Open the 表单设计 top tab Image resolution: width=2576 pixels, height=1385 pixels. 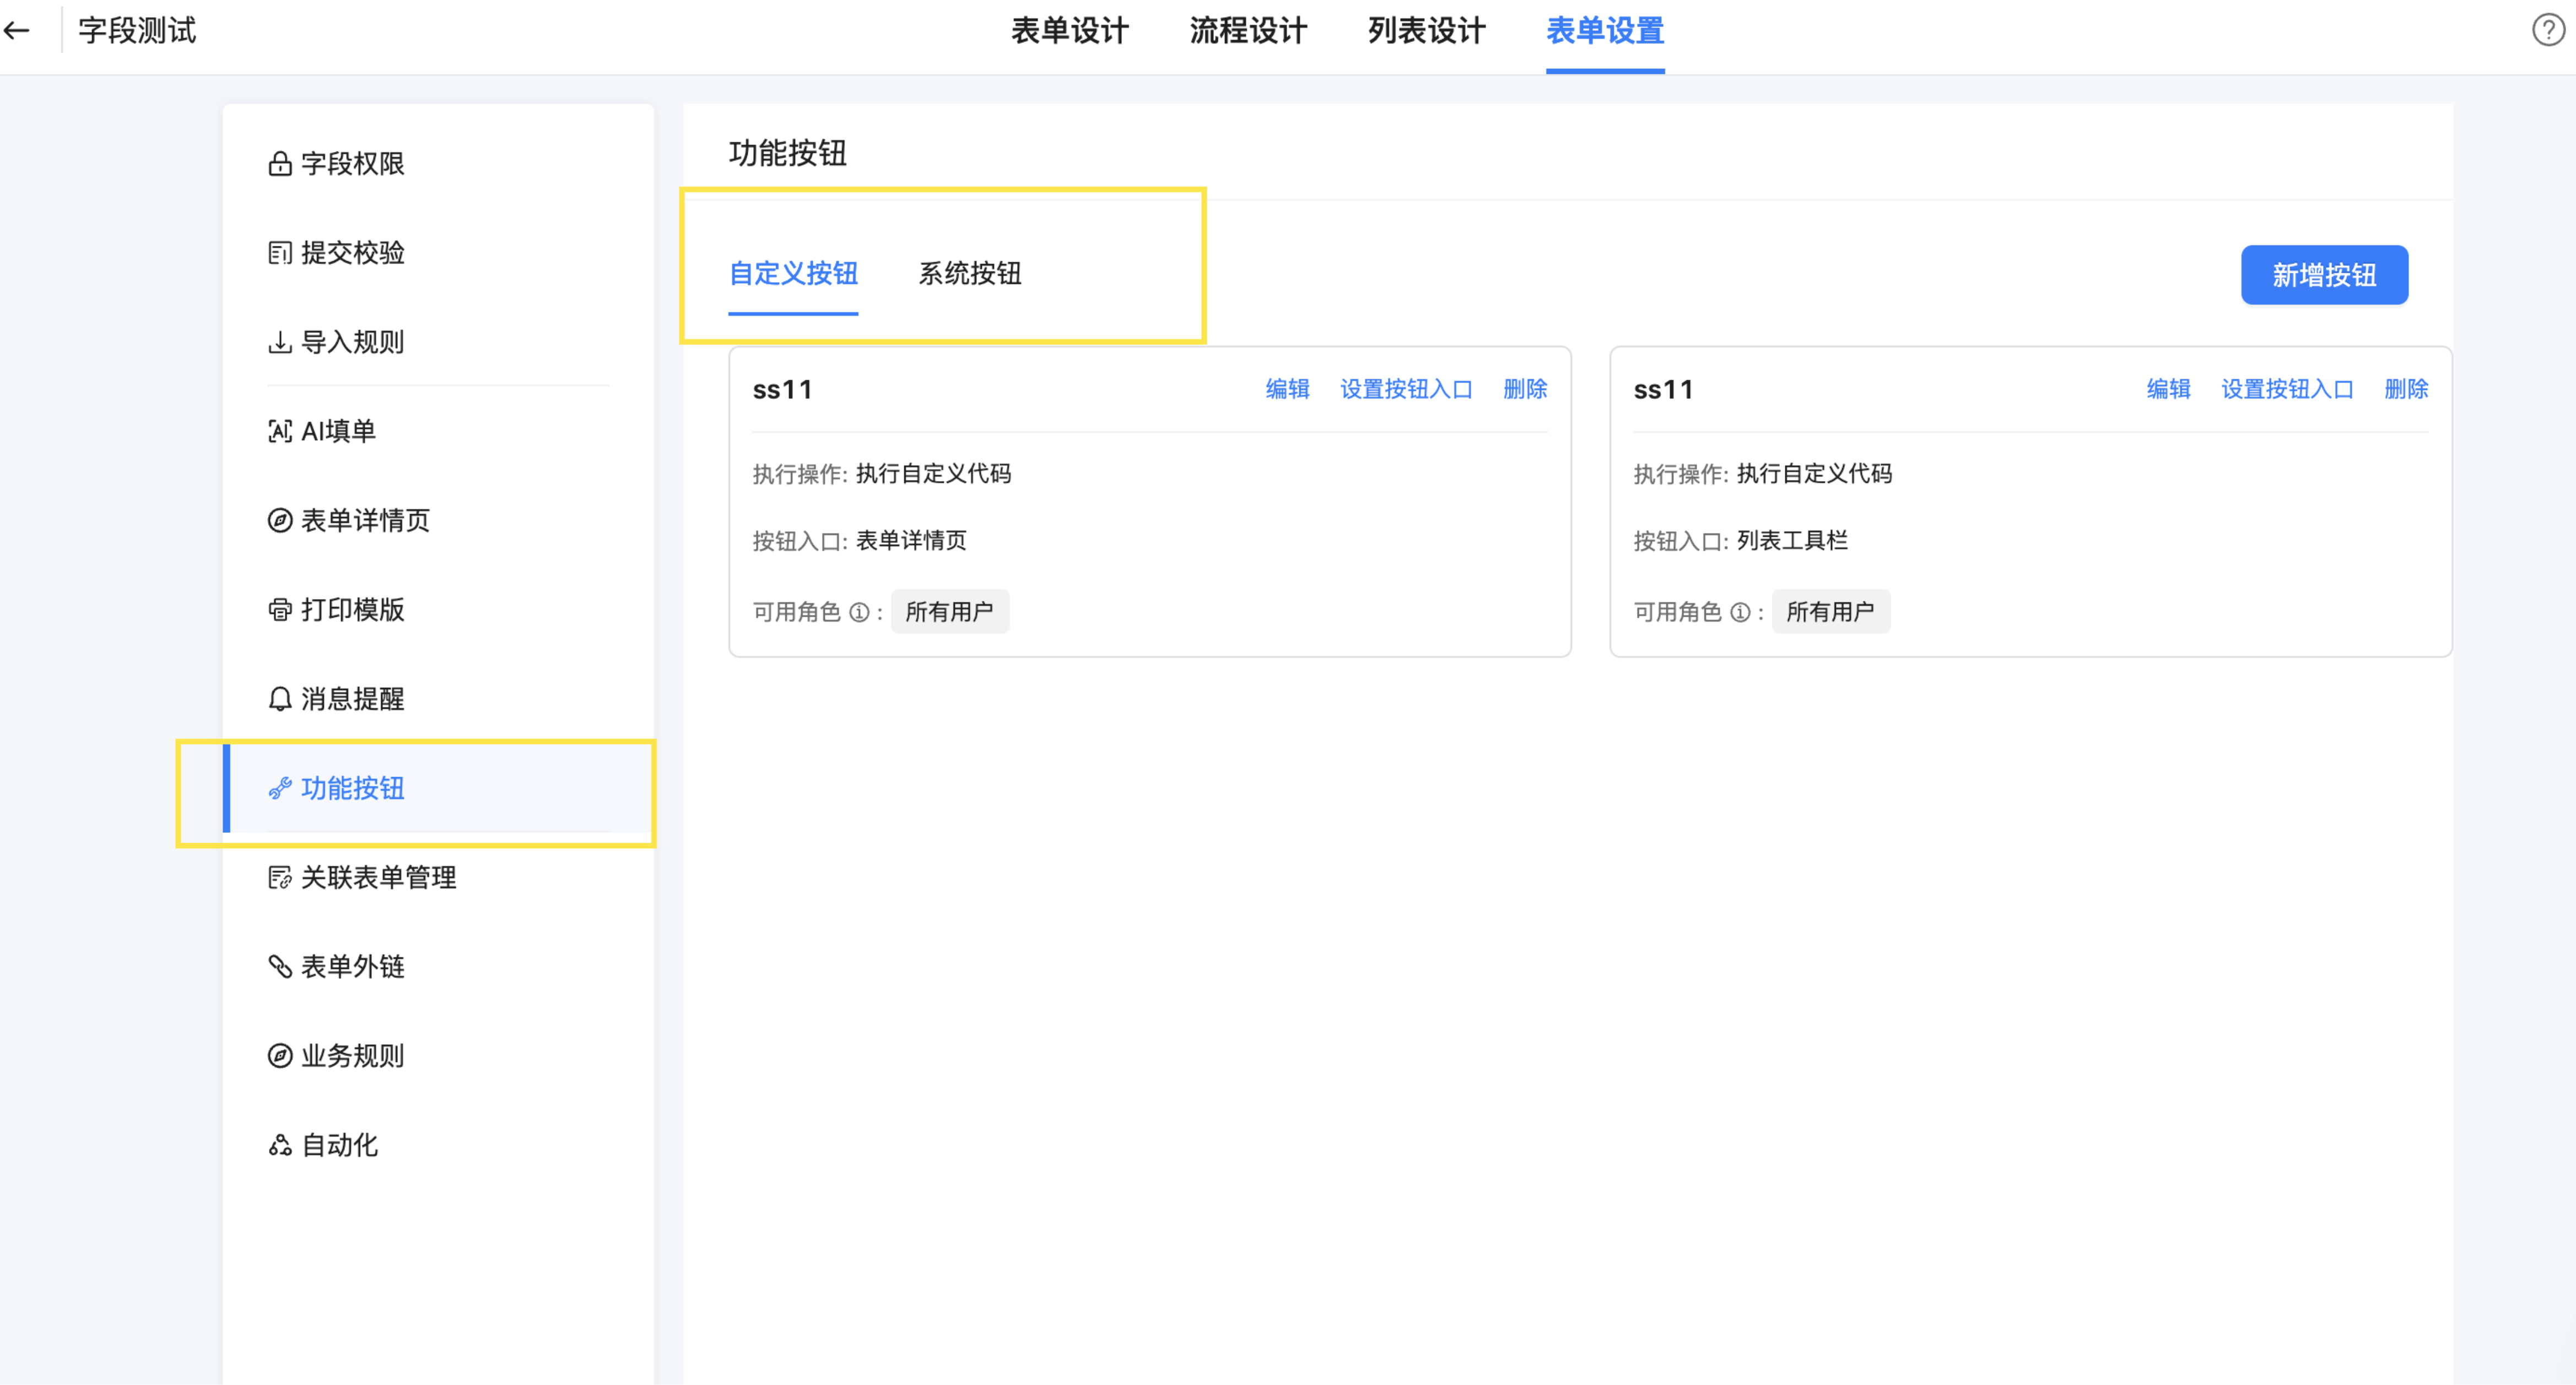click(1069, 31)
